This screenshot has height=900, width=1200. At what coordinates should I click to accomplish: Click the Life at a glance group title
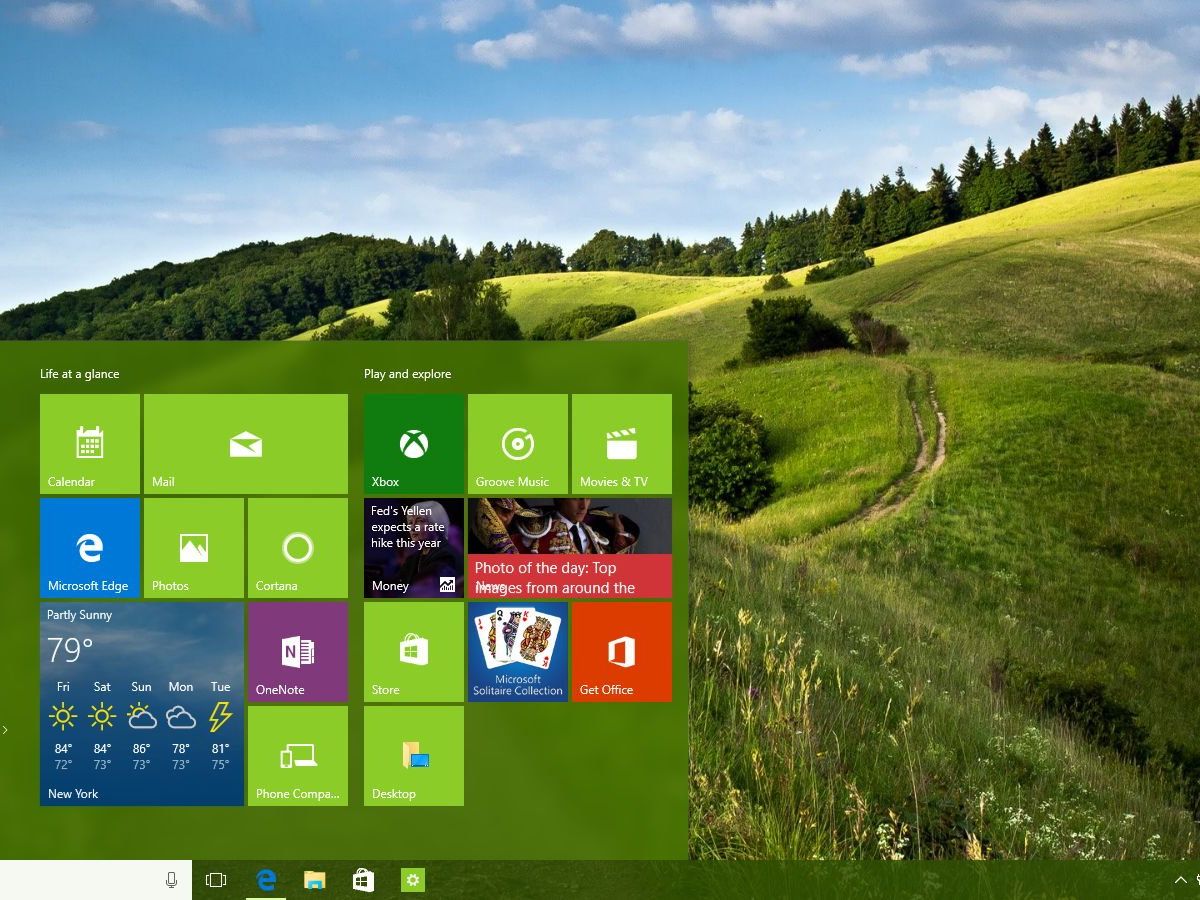(79, 374)
